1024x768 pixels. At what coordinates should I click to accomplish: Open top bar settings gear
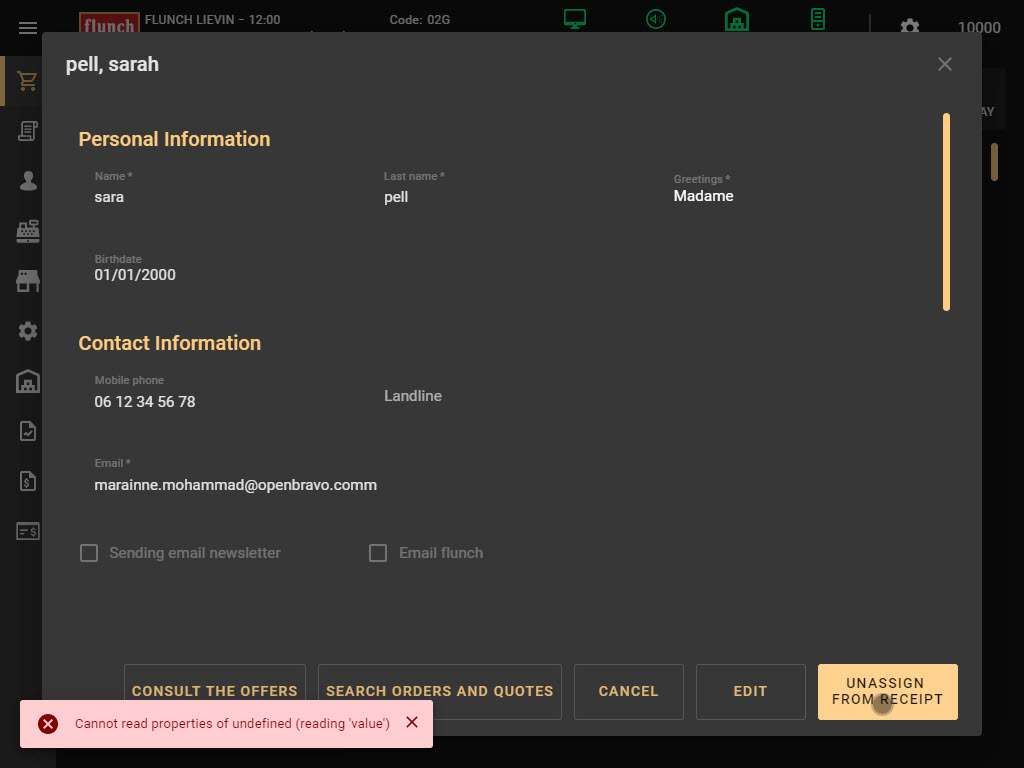click(910, 27)
